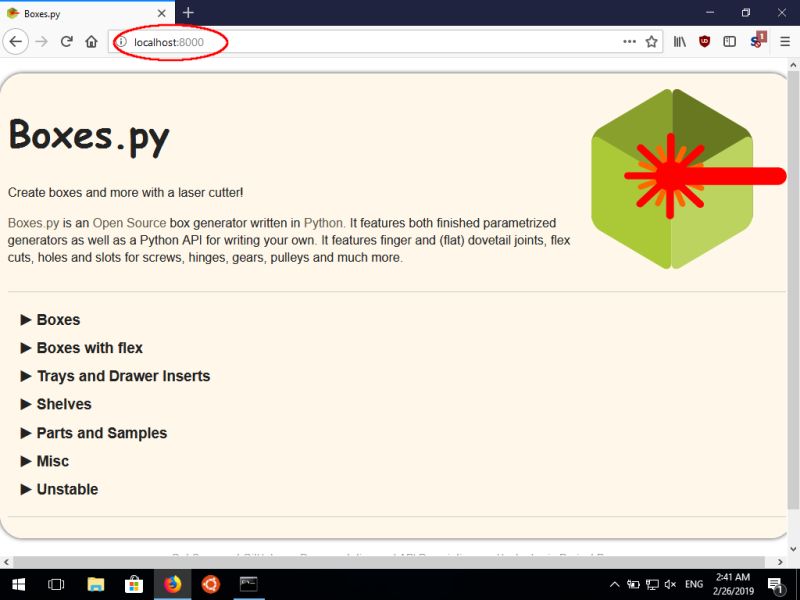The width and height of the screenshot is (800, 600).
Task: Open the Firefox Library icon
Action: click(679, 41)
